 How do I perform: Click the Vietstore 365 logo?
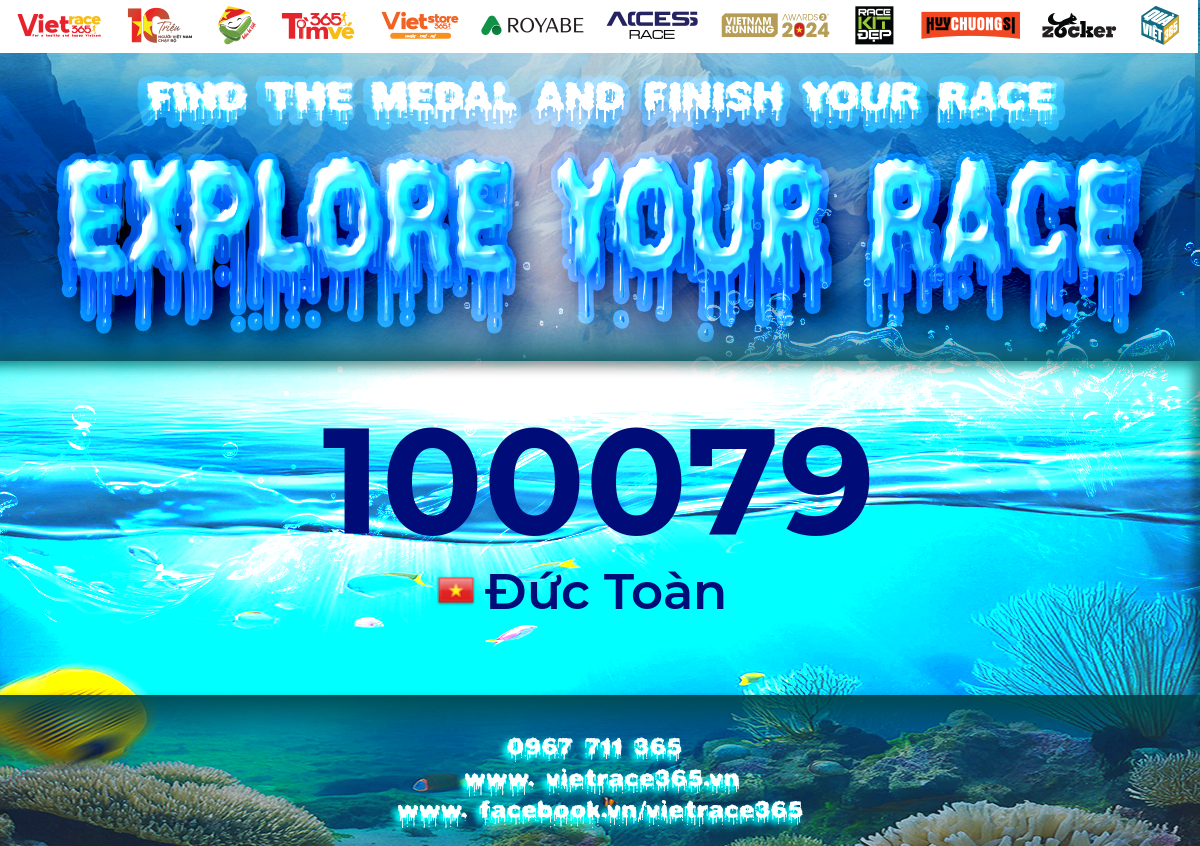420,25
